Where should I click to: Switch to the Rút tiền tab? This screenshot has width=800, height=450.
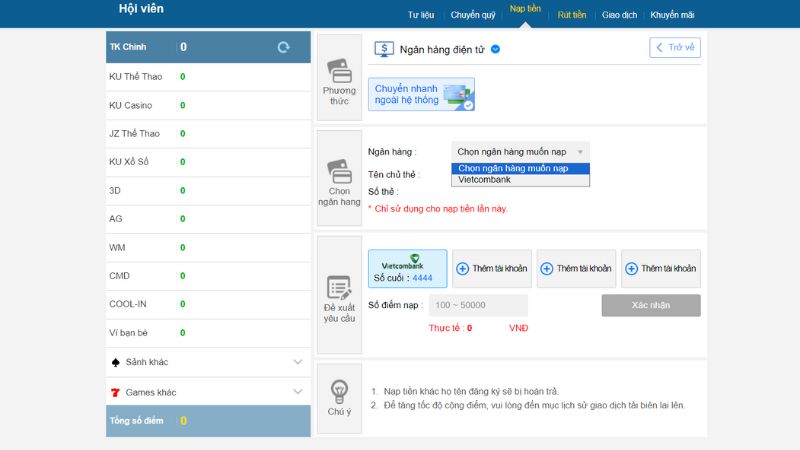572,14
